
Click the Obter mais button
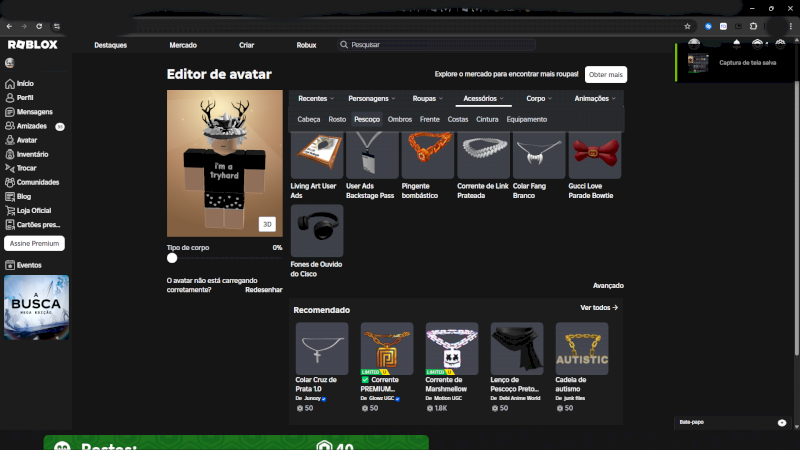[606, 74]
